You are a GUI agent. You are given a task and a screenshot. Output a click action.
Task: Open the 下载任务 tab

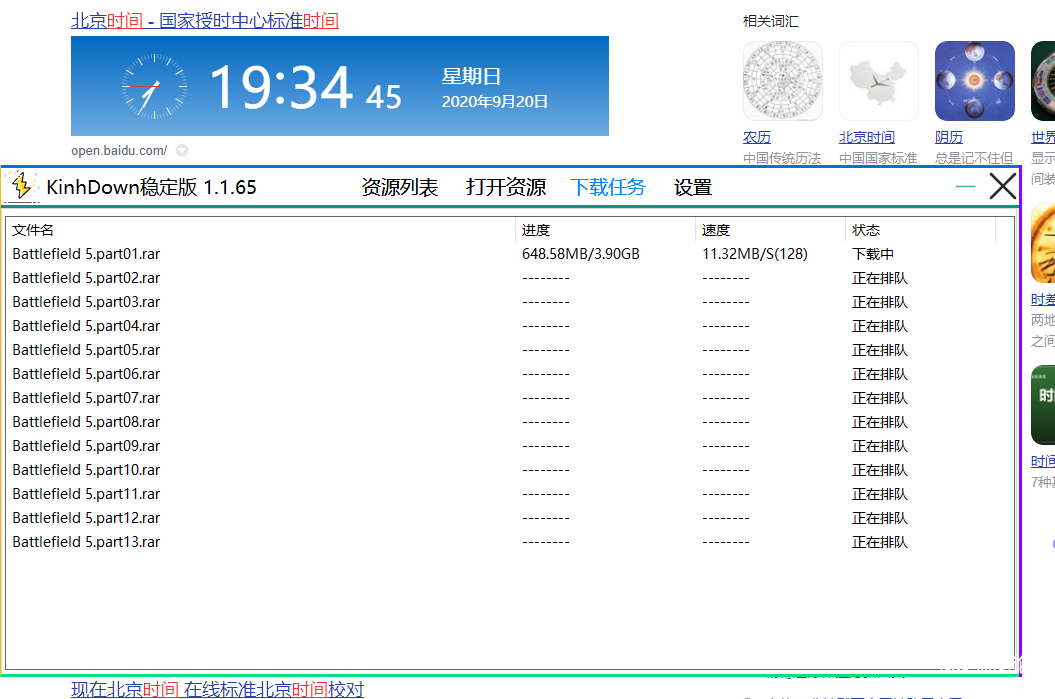(608, 187)
